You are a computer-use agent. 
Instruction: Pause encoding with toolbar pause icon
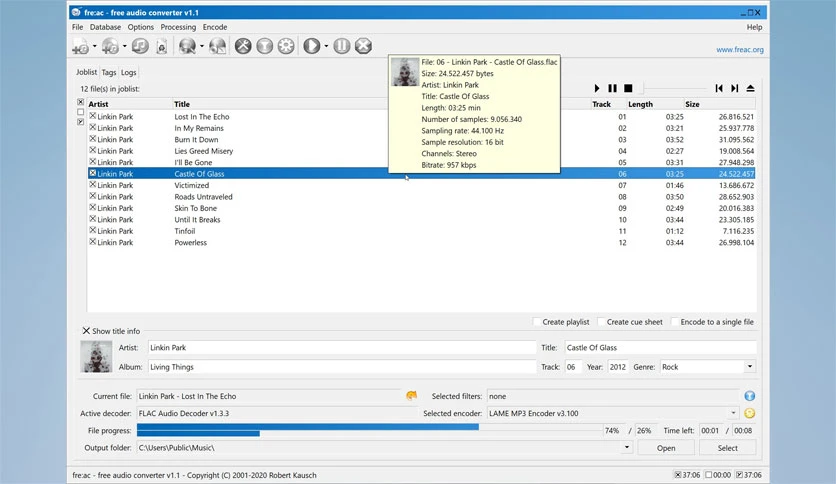342,46
